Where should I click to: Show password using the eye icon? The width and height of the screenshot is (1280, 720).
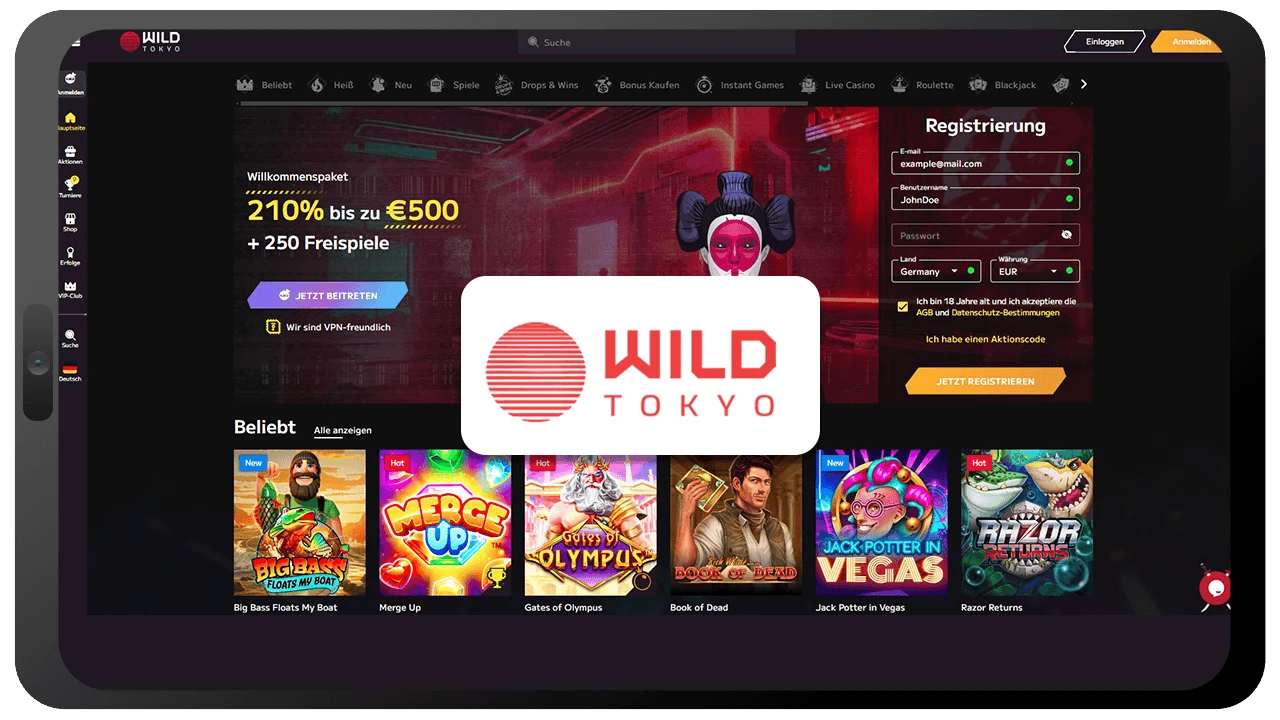pyautogui.click(x=1066, y=235)
